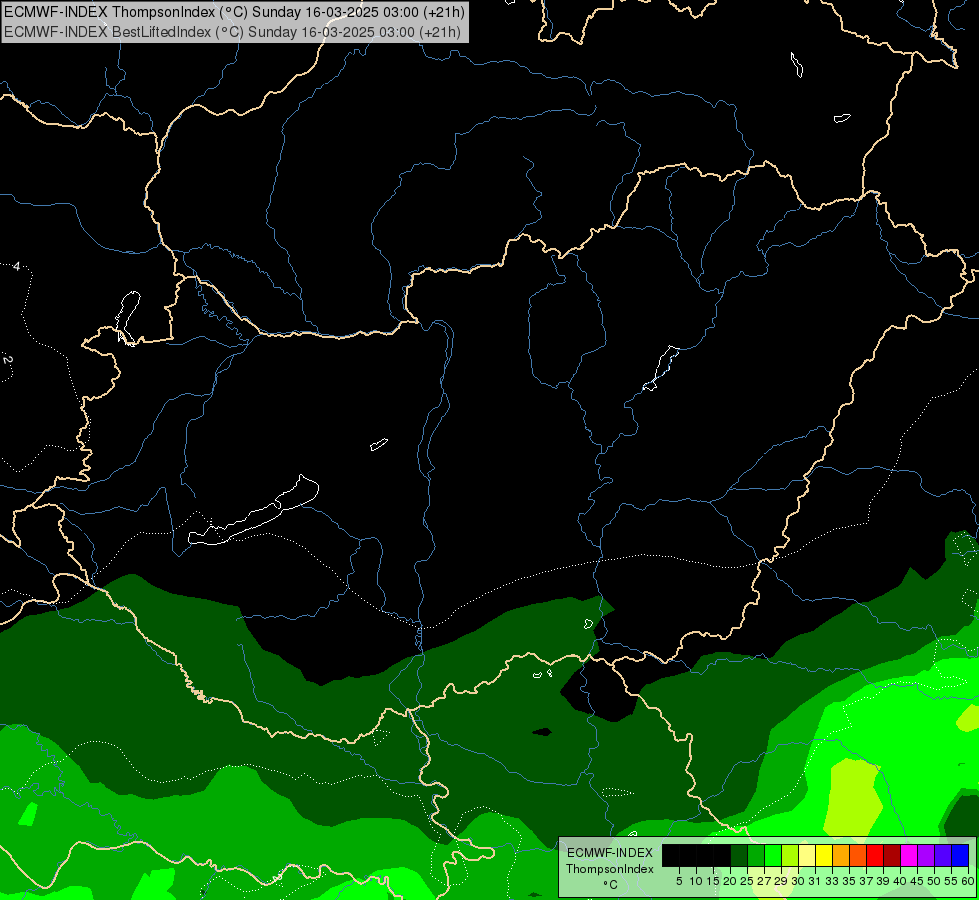Select the lime 29-30 legend swatch
This screenshot has width=979, height=900.
coord(790,855)
